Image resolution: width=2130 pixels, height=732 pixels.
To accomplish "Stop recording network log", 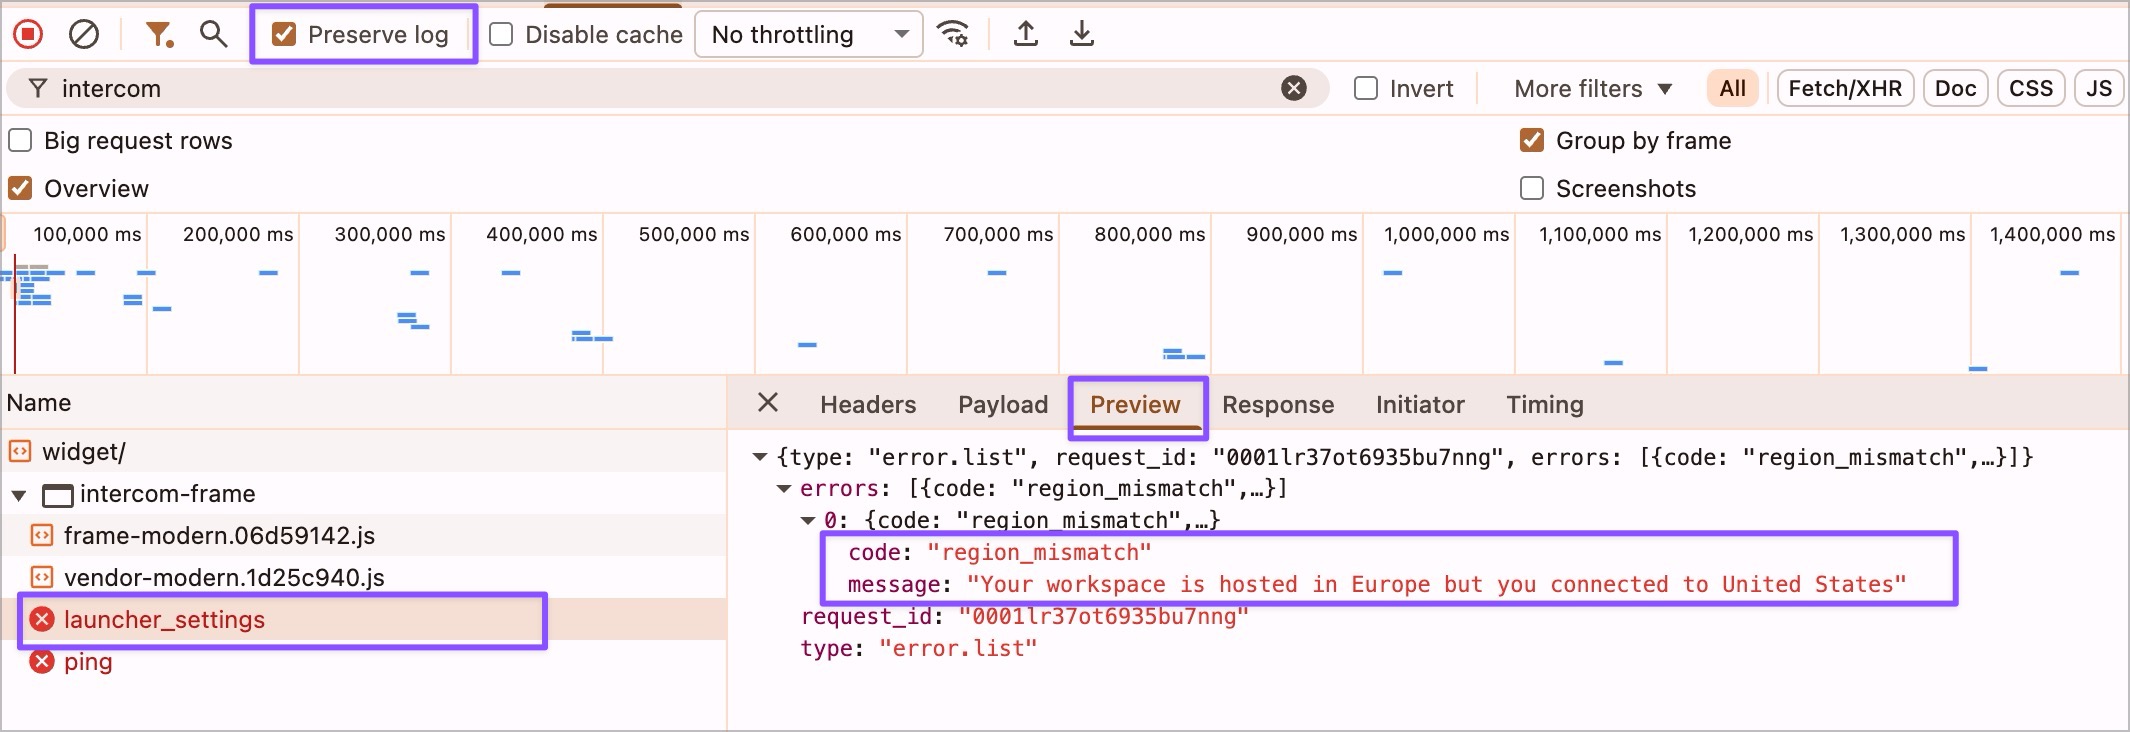I will (28, 35).
